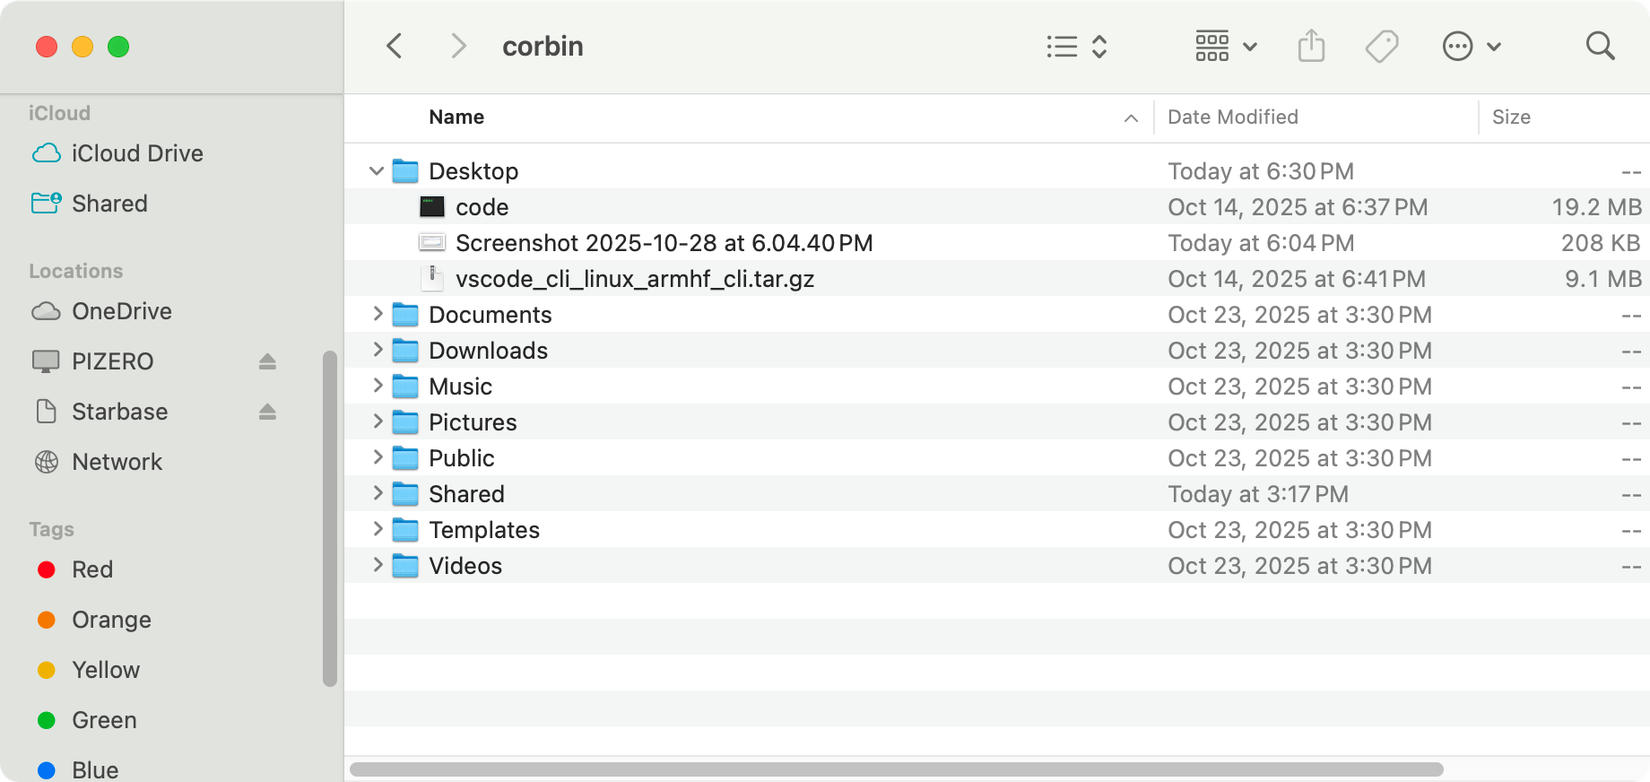This screenshot has width=1650, height=782.
Task: Select the Red tag
Action: (x=92, y=569)
